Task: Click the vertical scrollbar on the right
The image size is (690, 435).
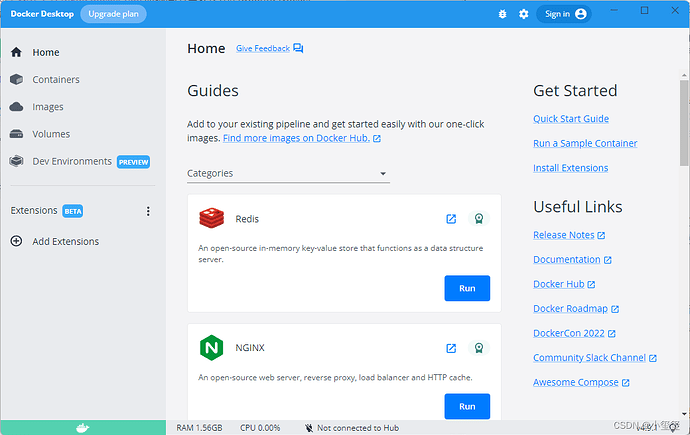Action: pos(684,120)
